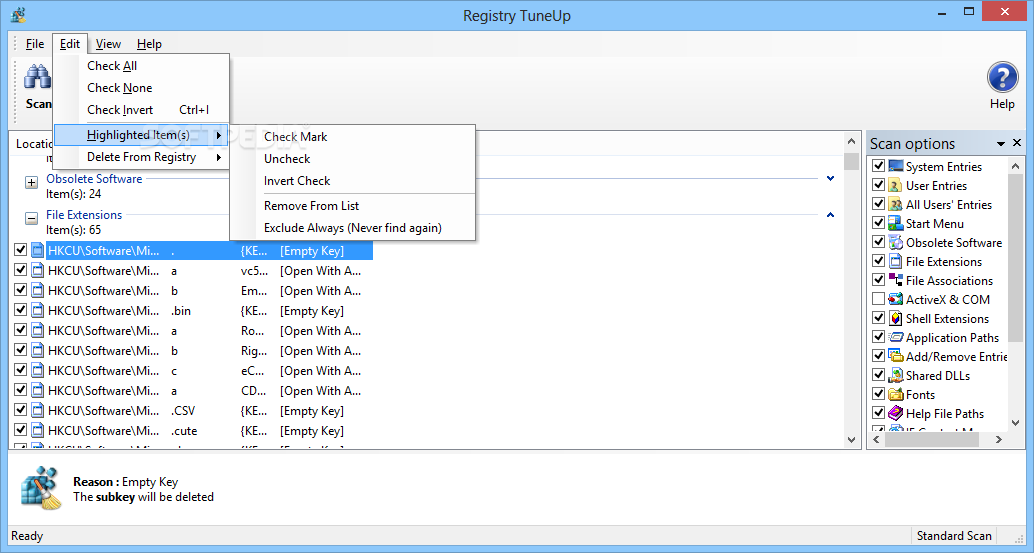Choose Check Invert from Edit menu
Image resolution: width=1034 pixels, height=553 pixels.
coord(141,109)
